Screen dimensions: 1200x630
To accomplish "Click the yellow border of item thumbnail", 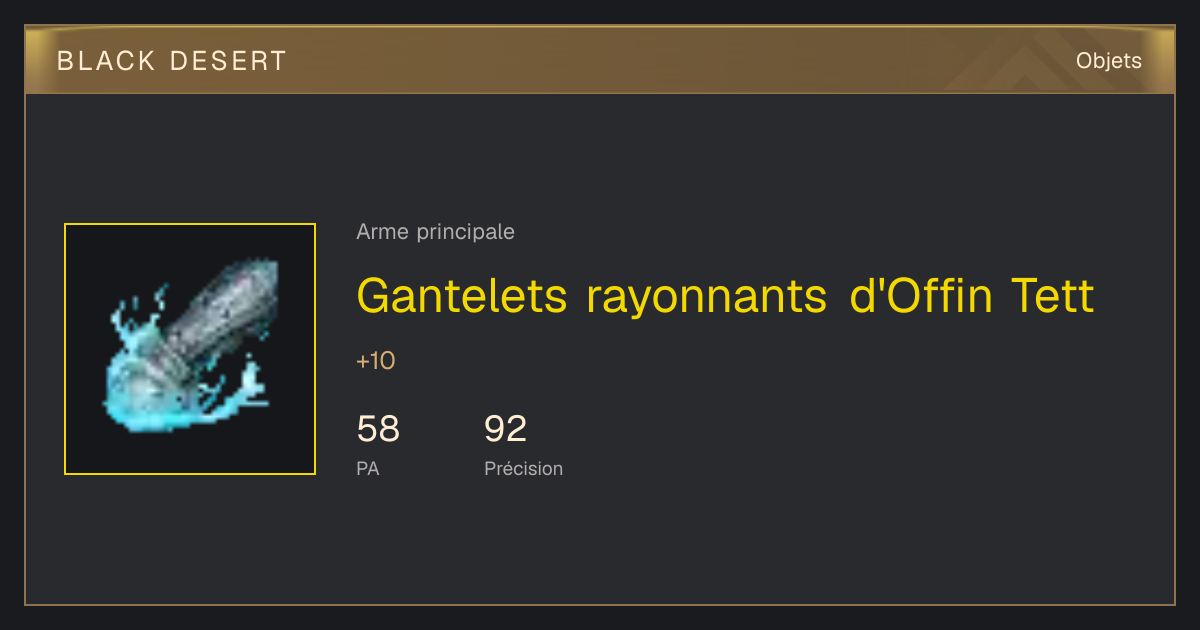I will (190, 225).
